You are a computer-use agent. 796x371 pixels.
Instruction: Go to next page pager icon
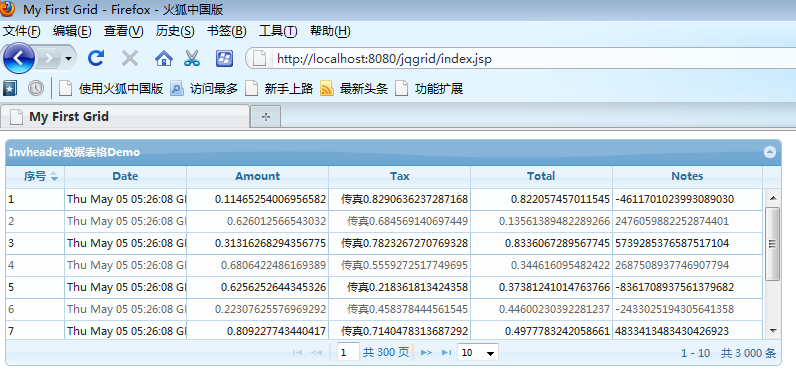click(426, 352)
